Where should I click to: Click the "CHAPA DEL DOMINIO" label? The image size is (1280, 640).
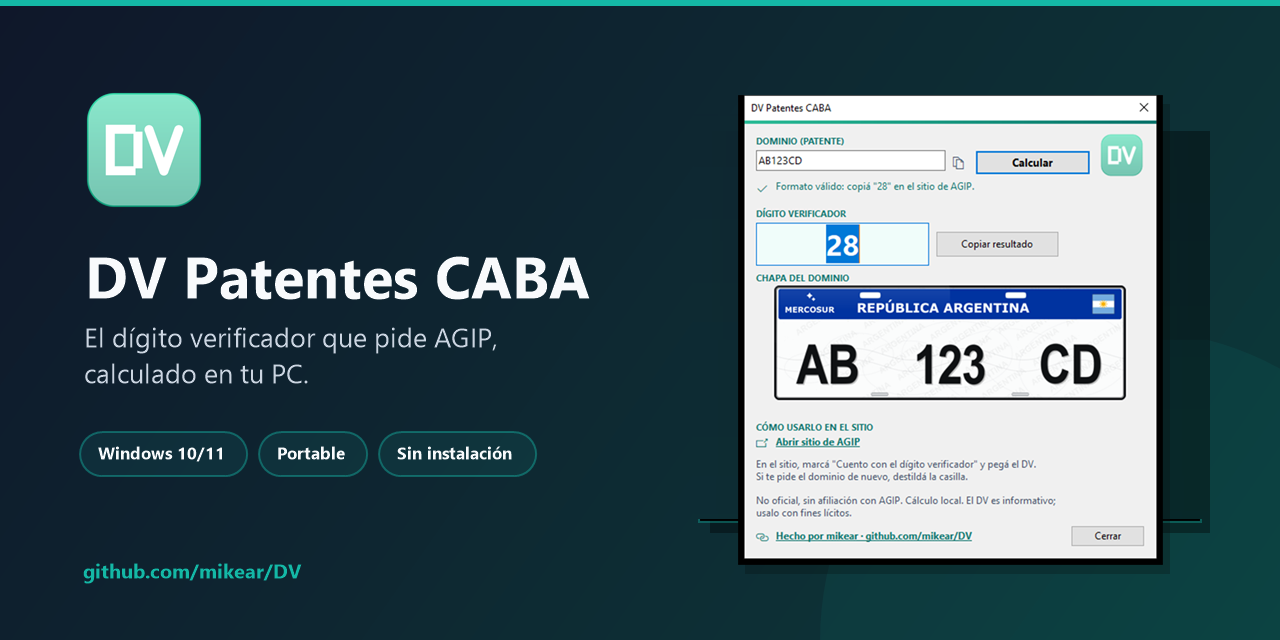coord(802,278)
